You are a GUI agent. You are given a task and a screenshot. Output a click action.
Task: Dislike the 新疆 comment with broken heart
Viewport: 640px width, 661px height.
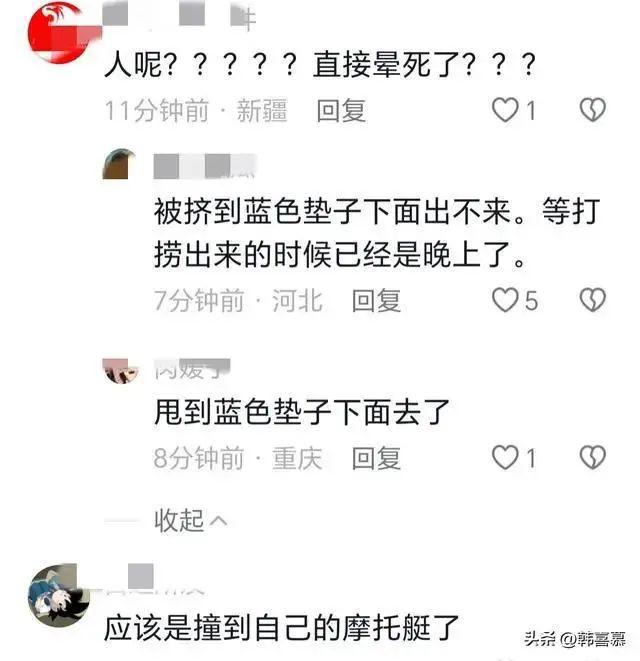(593, 110)
